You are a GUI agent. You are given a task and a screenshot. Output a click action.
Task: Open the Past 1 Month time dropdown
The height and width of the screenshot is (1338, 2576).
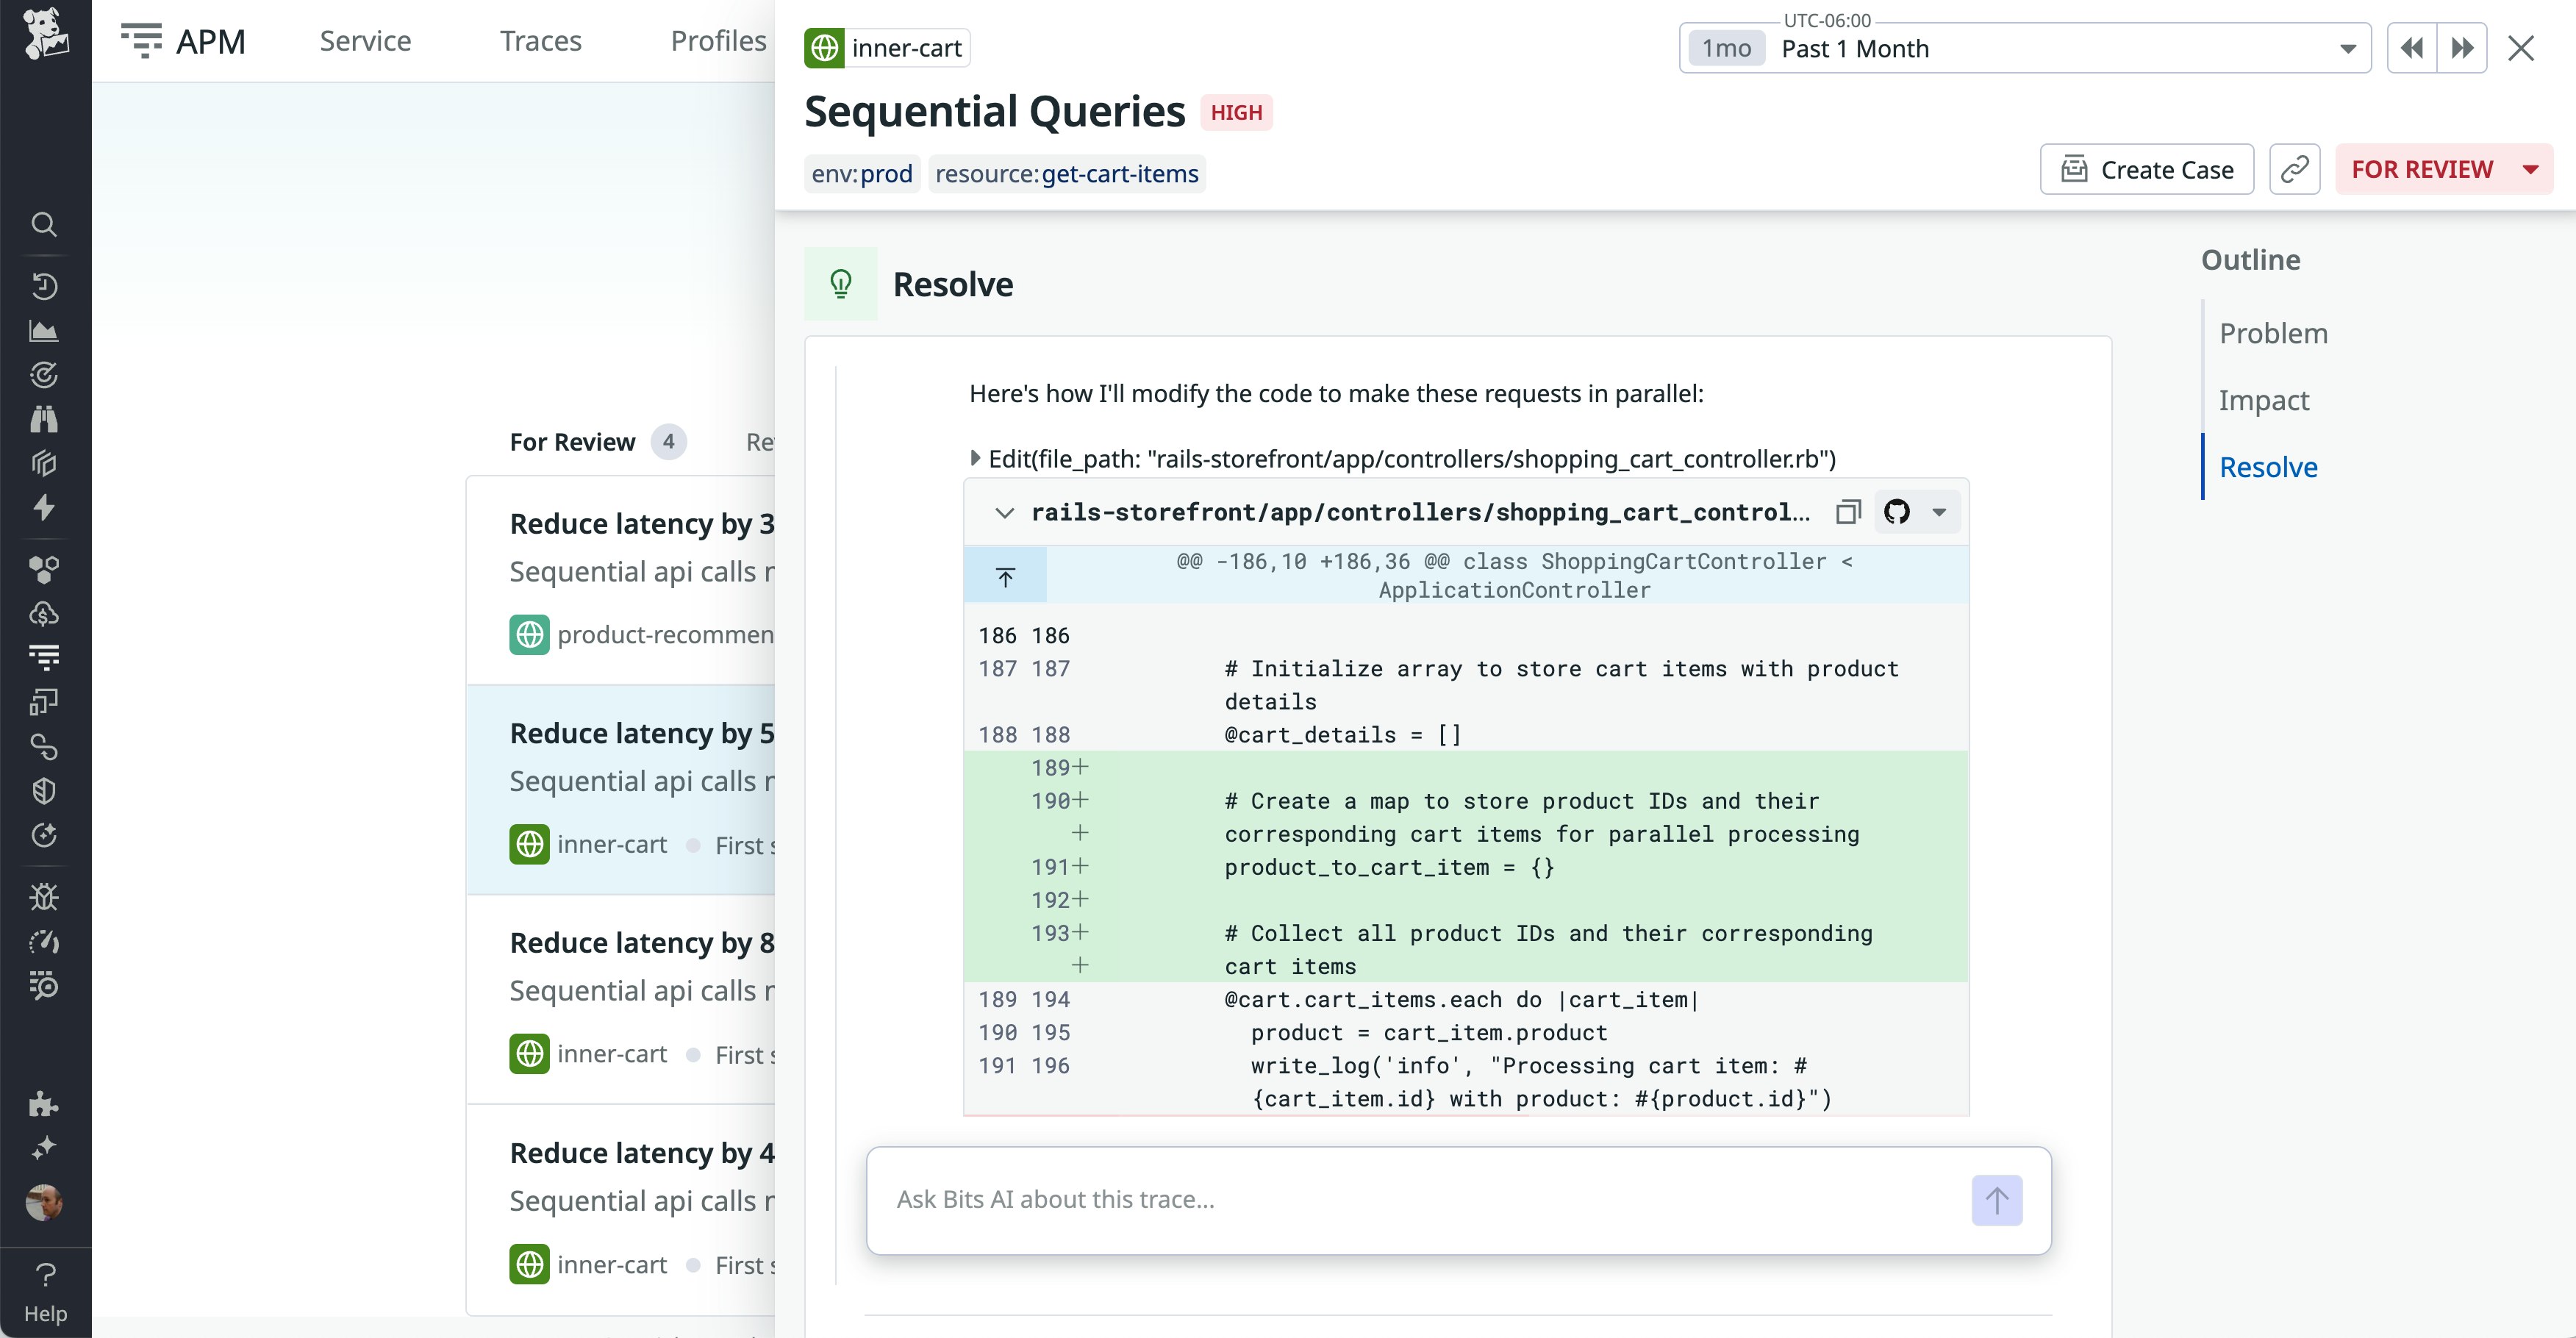pos(2024,48)
